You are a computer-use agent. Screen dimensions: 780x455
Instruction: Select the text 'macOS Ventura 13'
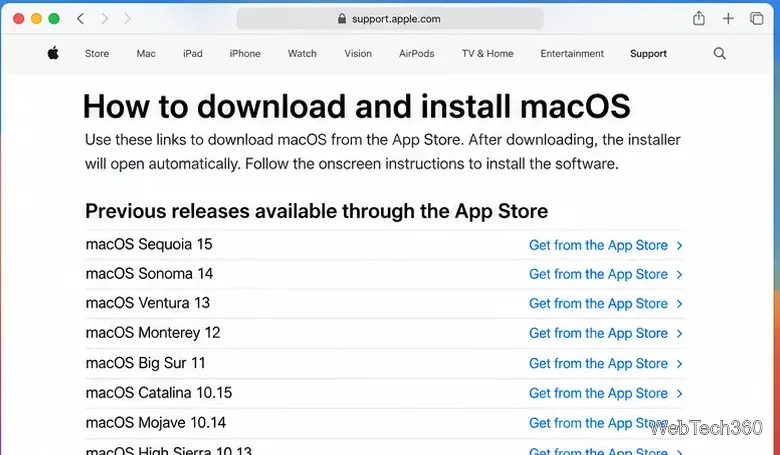(148, 303)
